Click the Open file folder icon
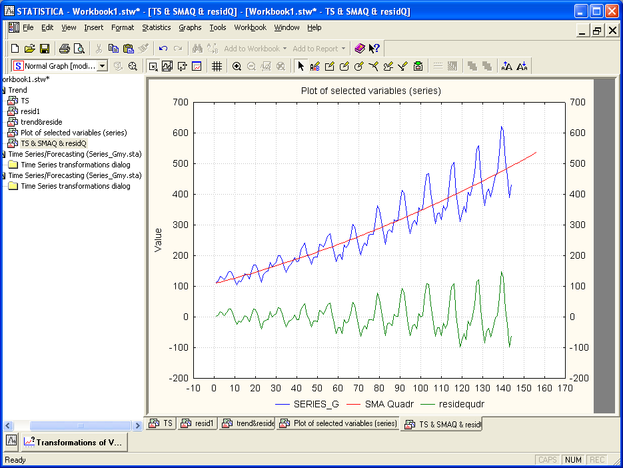This screenshot has height=468, width=623. [x=30, y=48]
